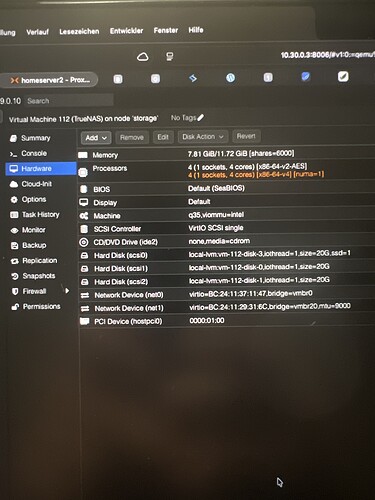The width and height of the screenshot is (375, 500).
Task: Expand the Firewall submenu arrow
Action: point(67,291)
